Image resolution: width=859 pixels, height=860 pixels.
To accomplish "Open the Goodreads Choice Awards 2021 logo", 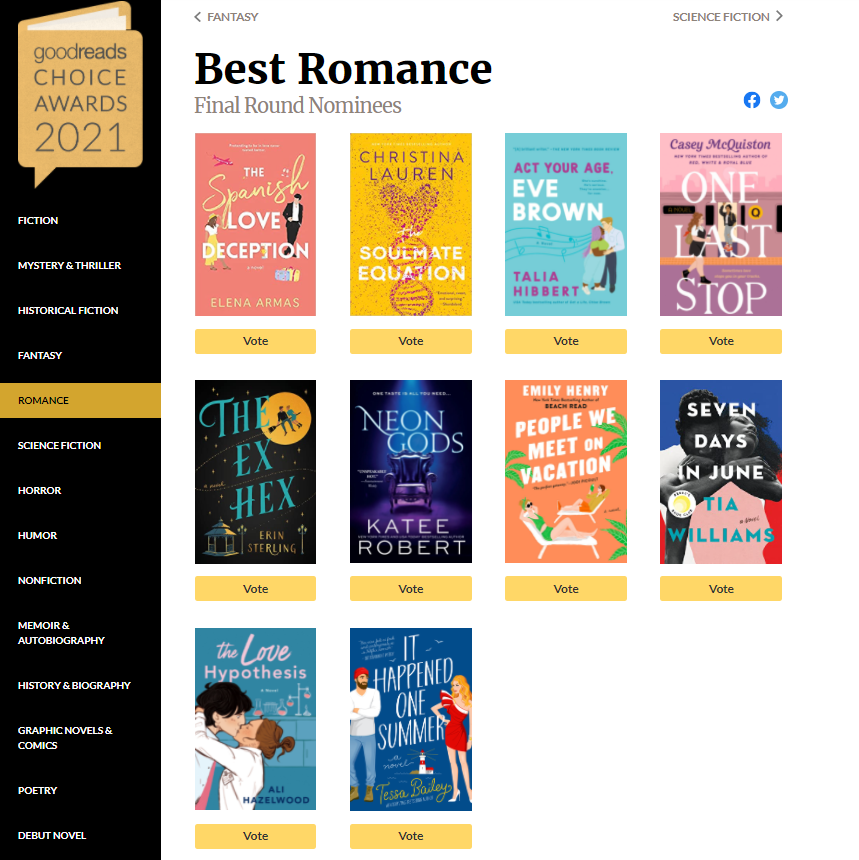I will [81, 95].
